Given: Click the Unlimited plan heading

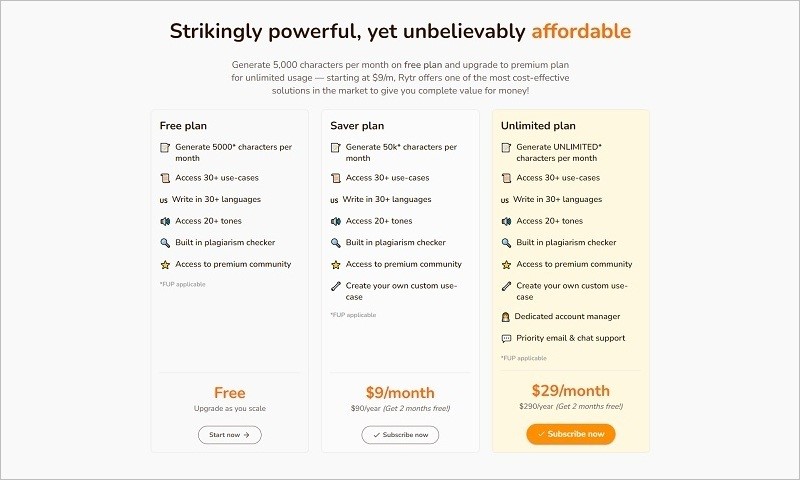Looking at the screenshot, I should coord(538,126).
